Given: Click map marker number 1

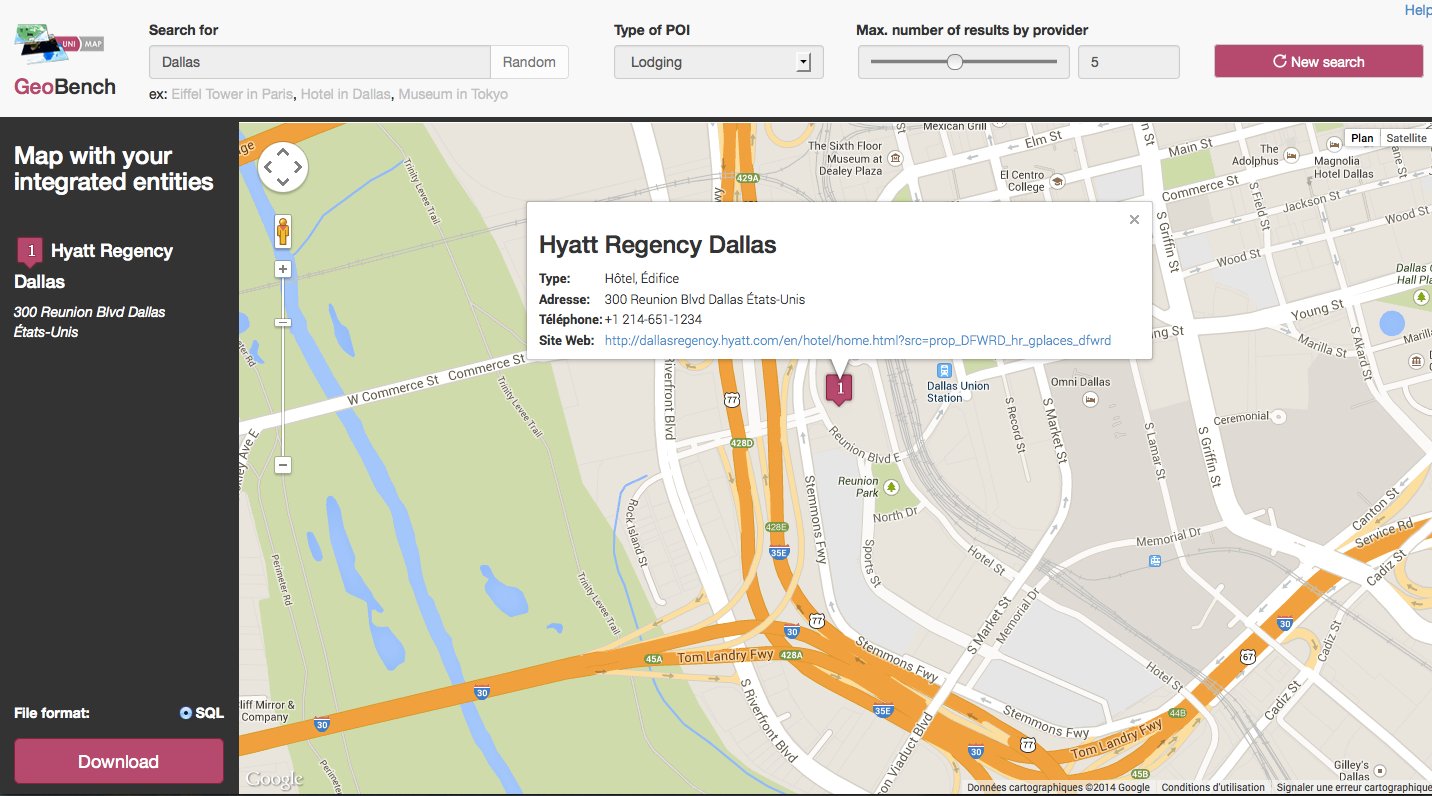Looking at the screenshot, I should (x=839, y=388).
